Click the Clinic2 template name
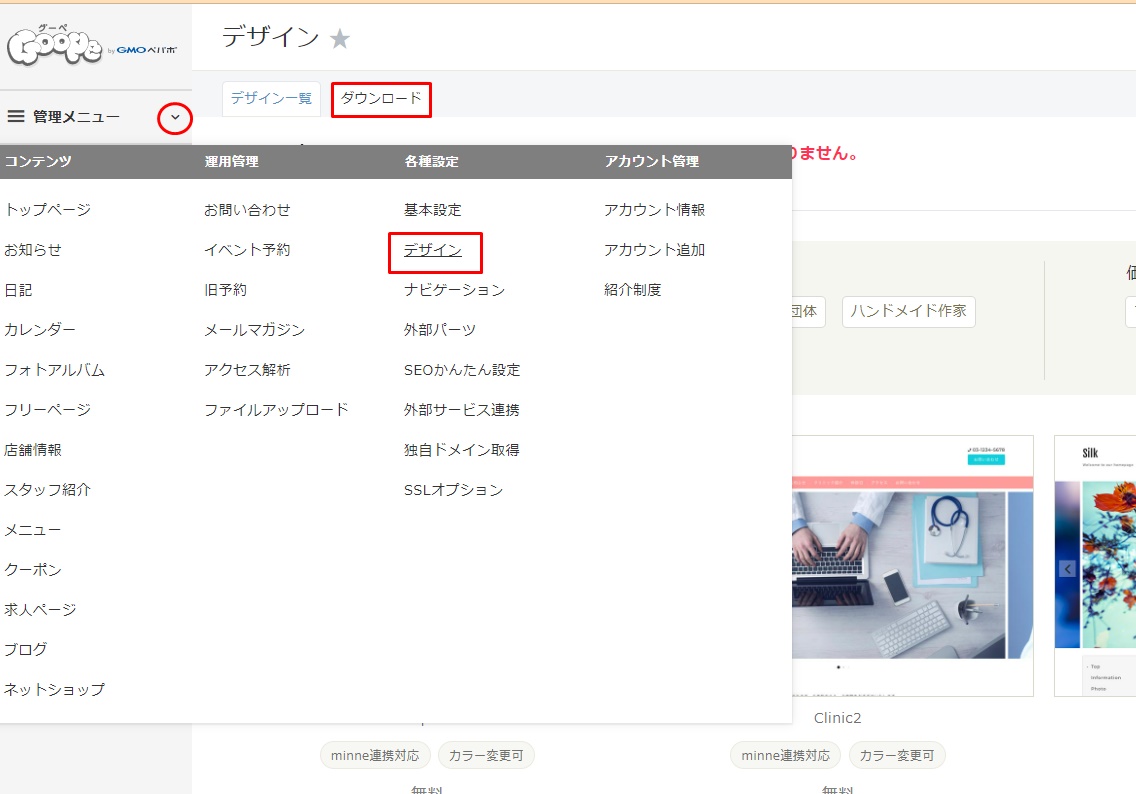 point(838,718)
